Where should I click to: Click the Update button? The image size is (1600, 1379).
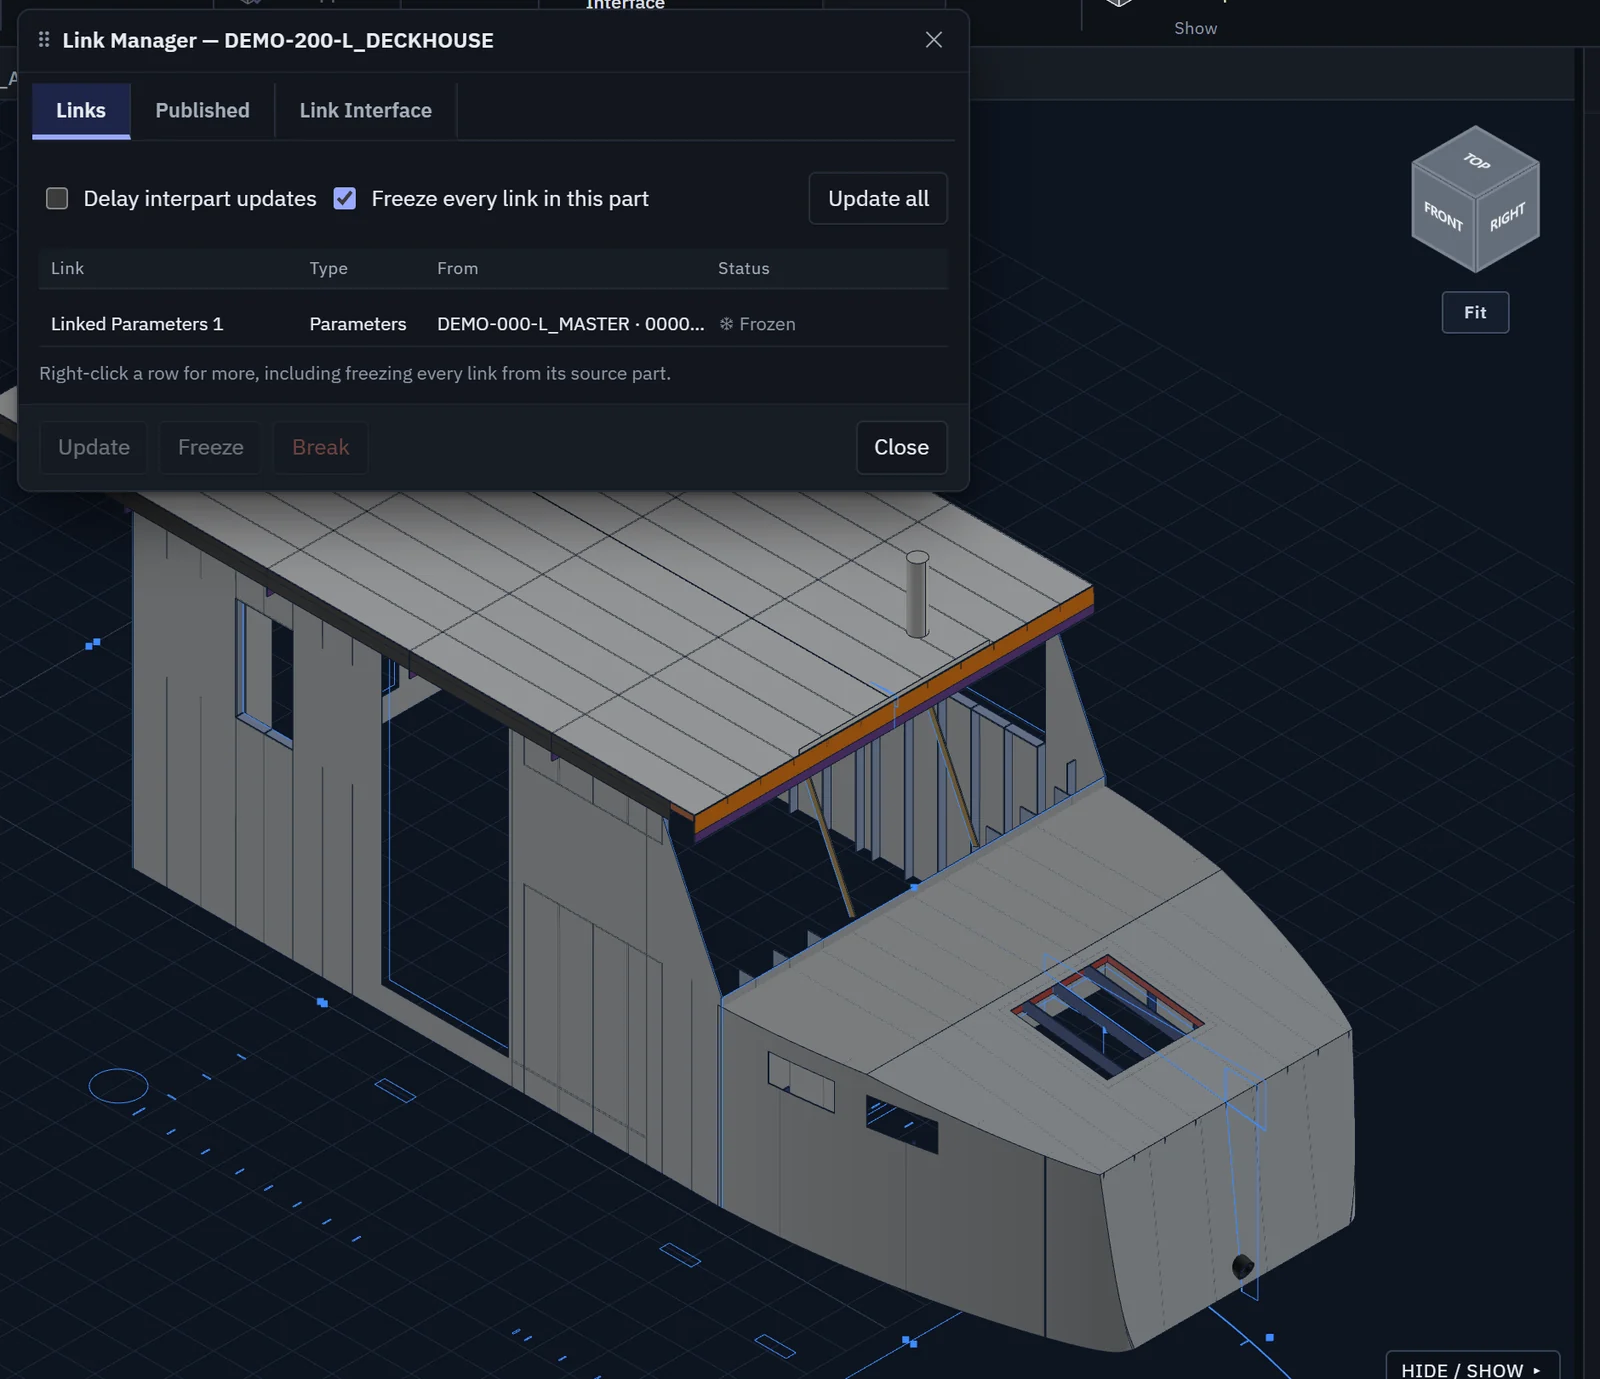(x=94, y=448)
